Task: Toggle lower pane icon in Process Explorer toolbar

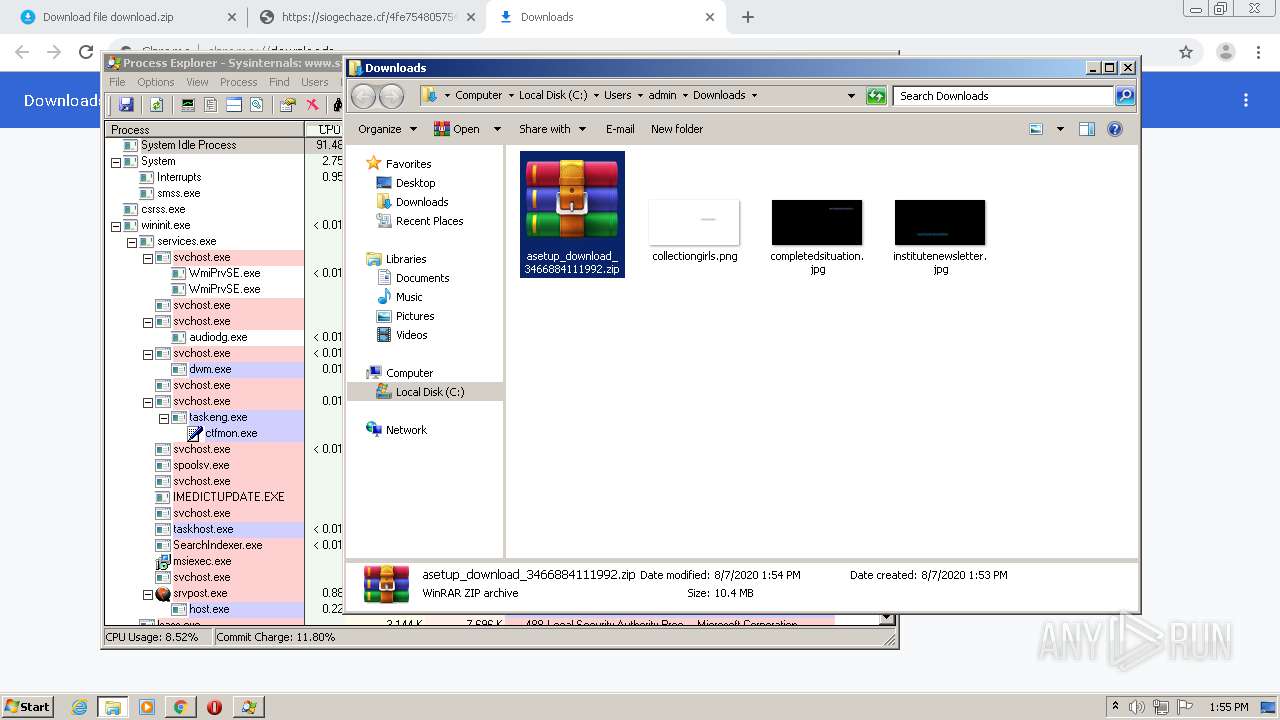Action: pos(234,105)
